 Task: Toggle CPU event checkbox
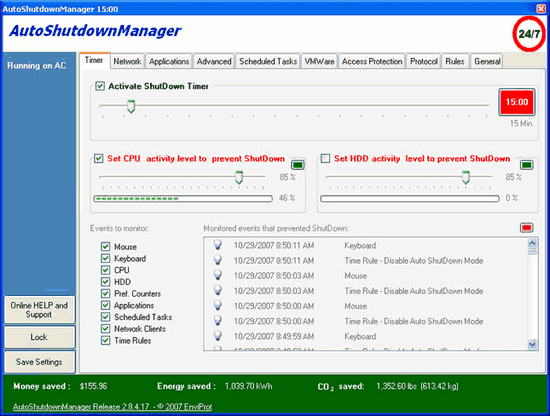click(105, 270)
